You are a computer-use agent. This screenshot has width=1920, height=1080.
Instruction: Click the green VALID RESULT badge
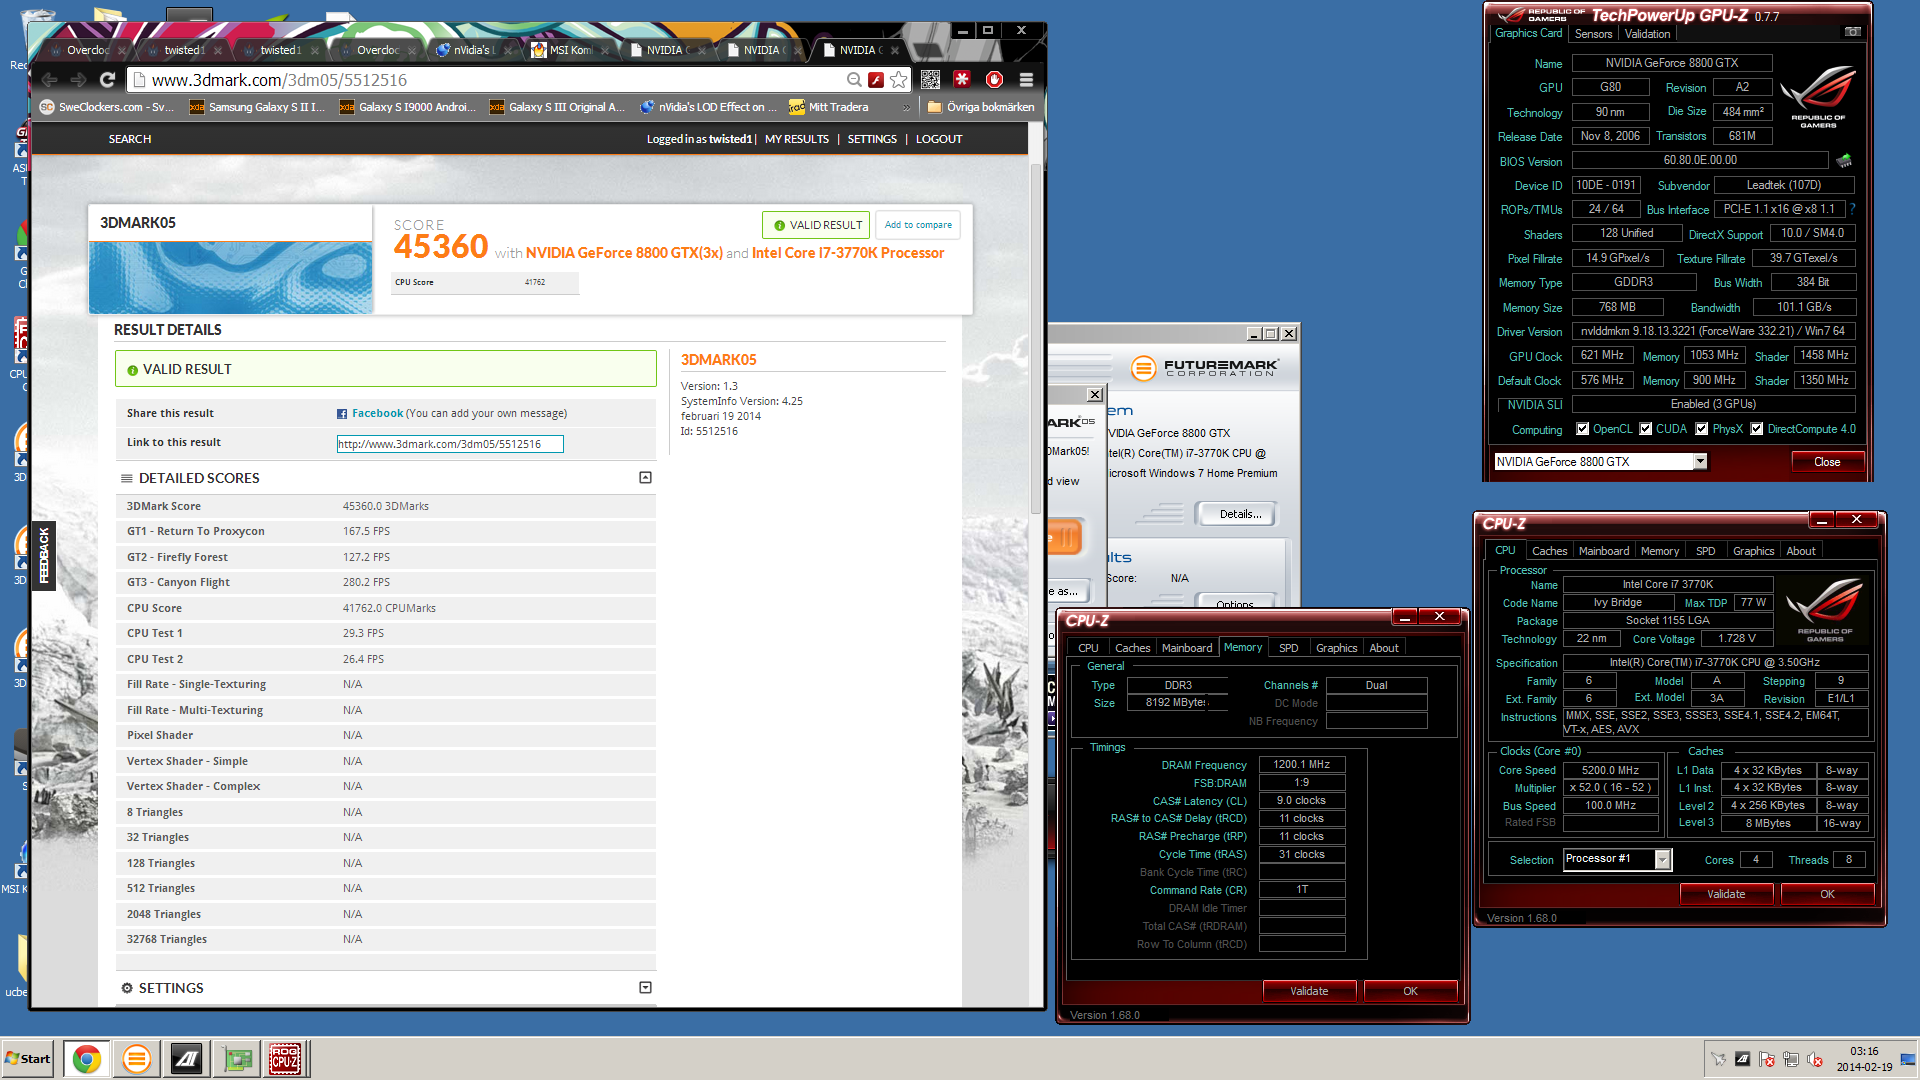point(816,225)
